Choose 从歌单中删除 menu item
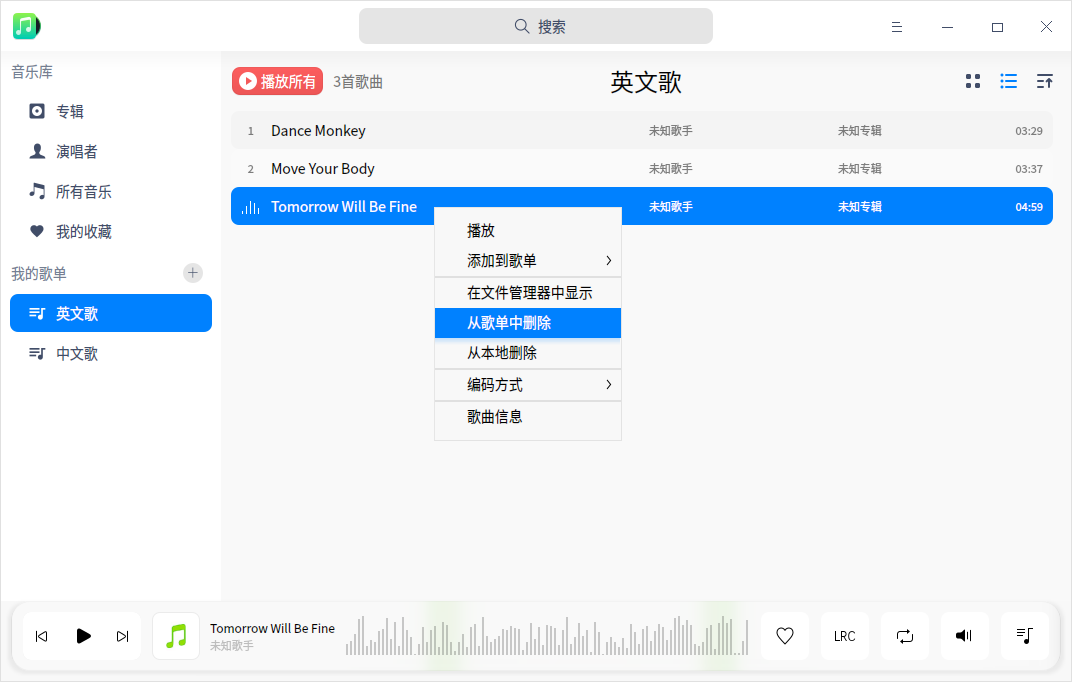This screenshot has width=1072, height=682. 528,323
